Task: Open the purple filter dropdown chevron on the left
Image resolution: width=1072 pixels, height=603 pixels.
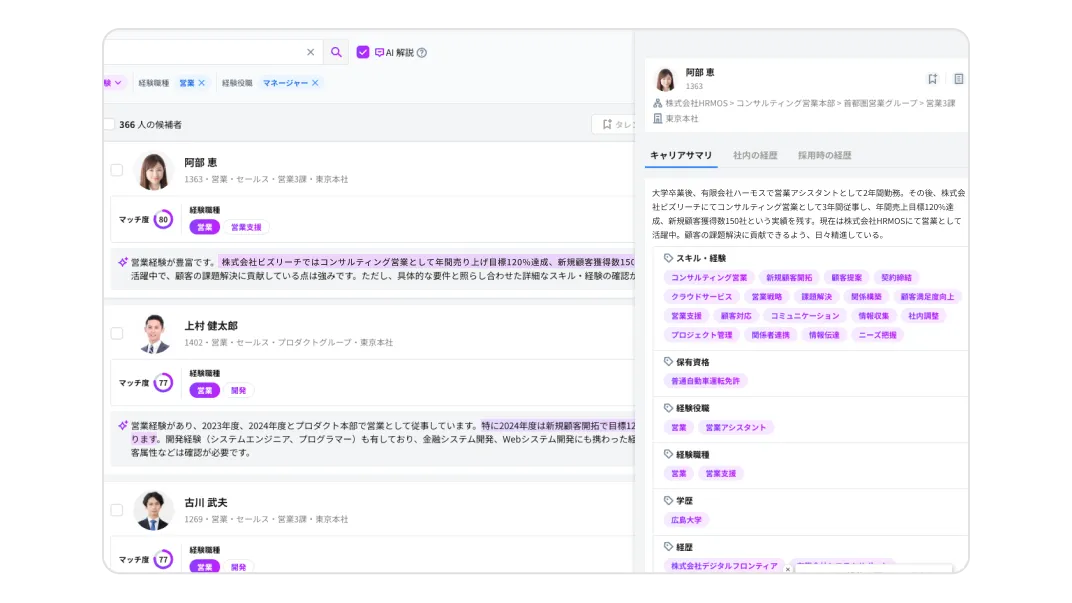Action: [x=116, y=82]
